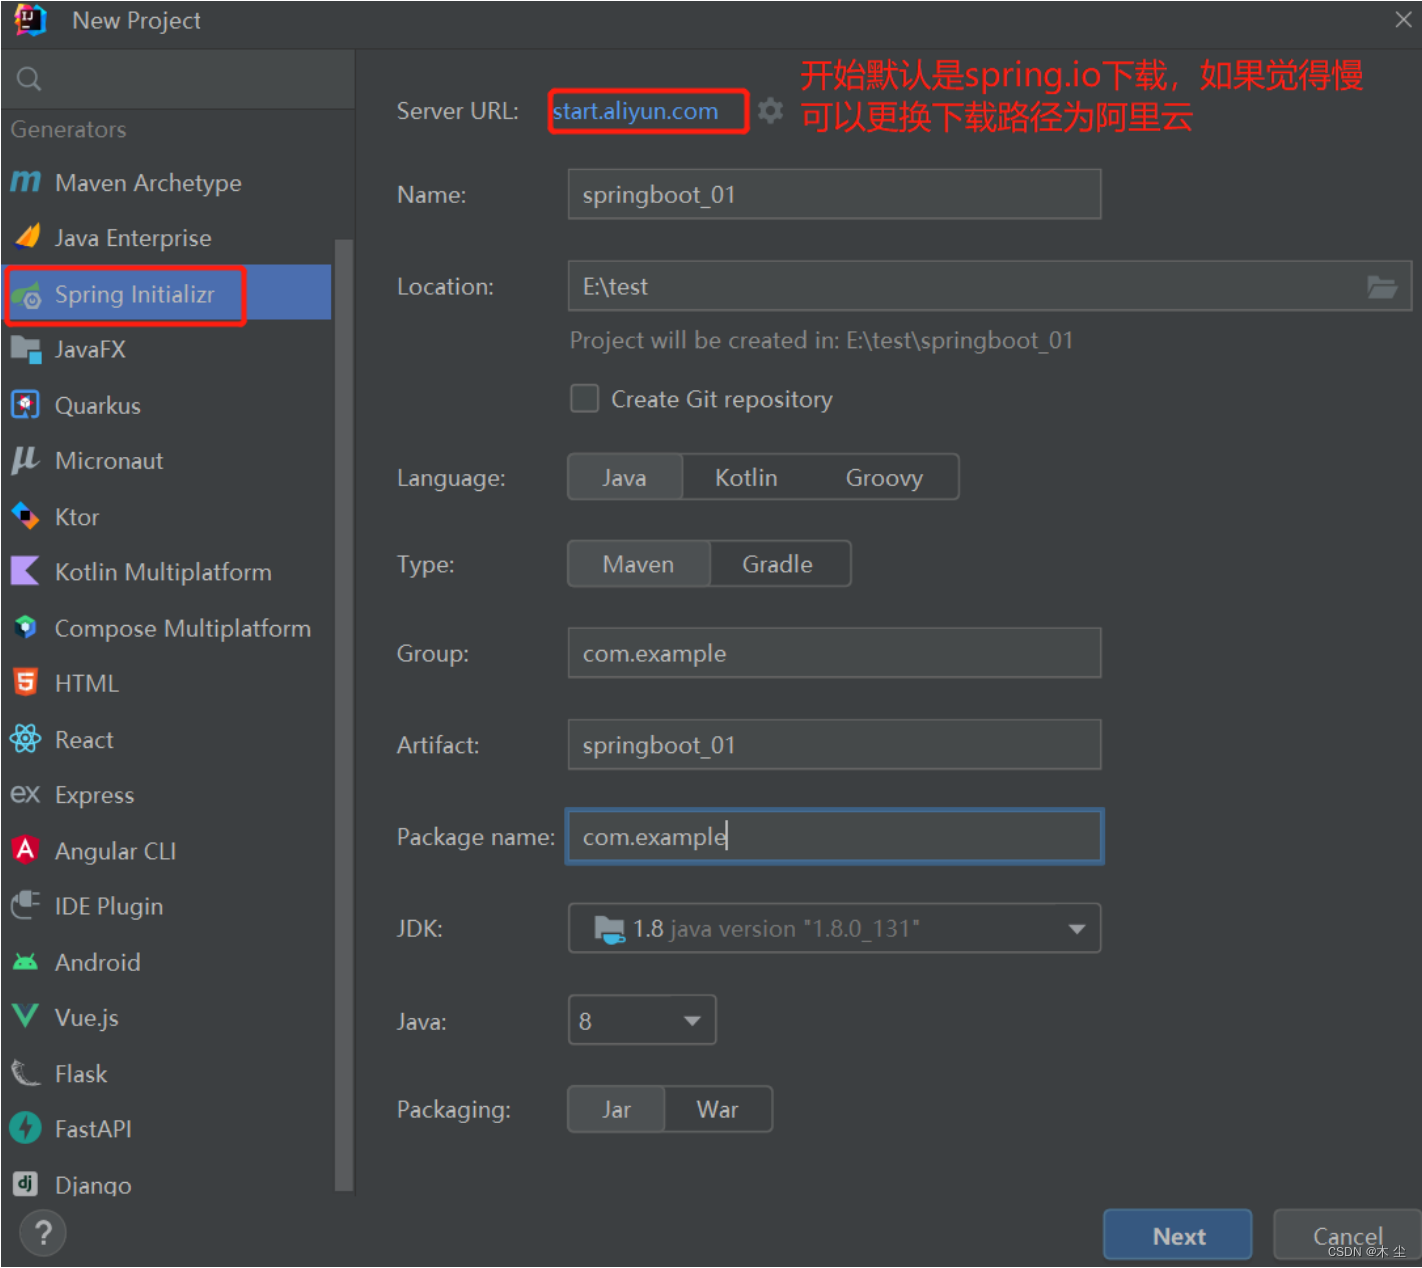Click the Angular CLI icon

point(25,850)
